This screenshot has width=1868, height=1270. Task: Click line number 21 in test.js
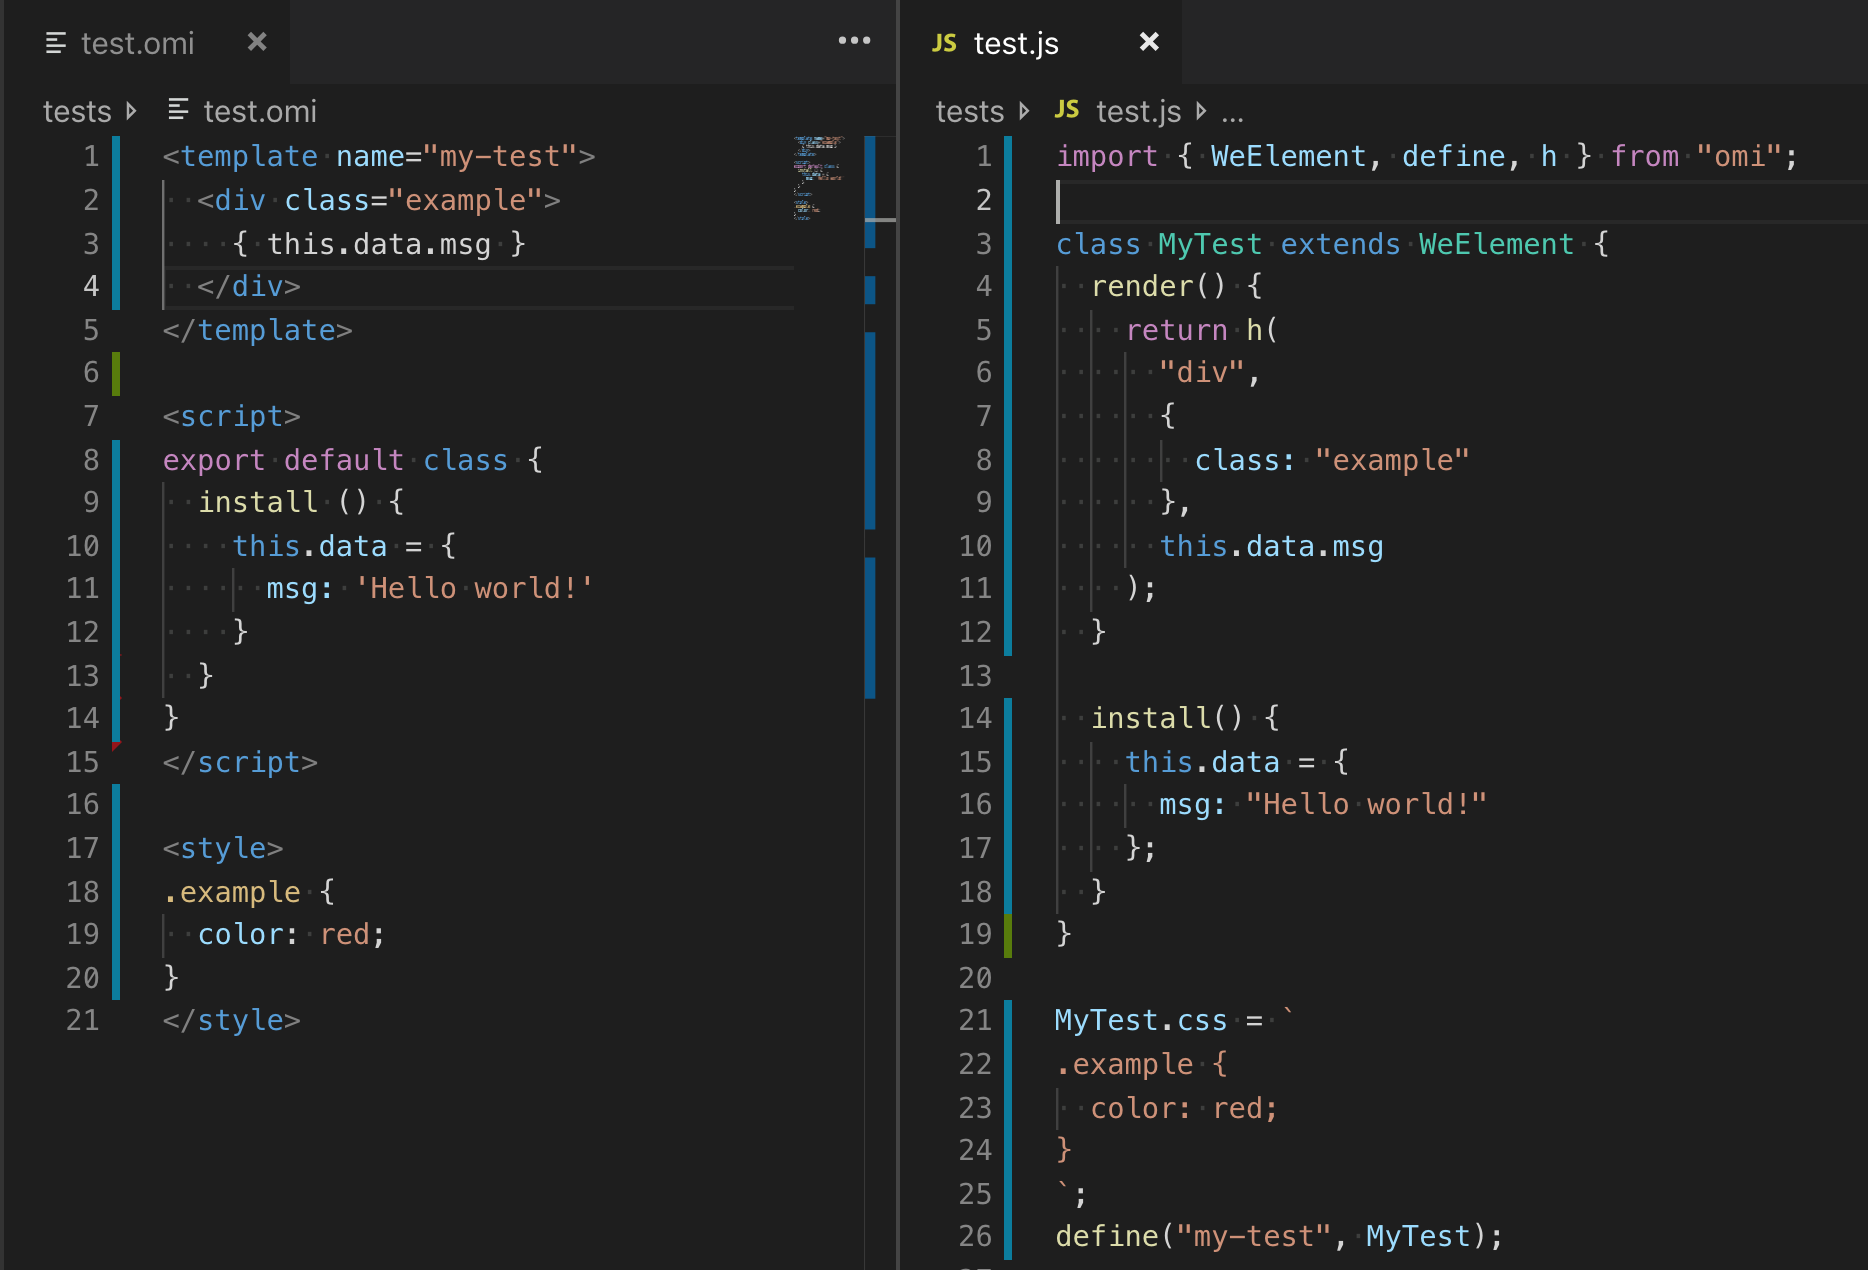975,1020
